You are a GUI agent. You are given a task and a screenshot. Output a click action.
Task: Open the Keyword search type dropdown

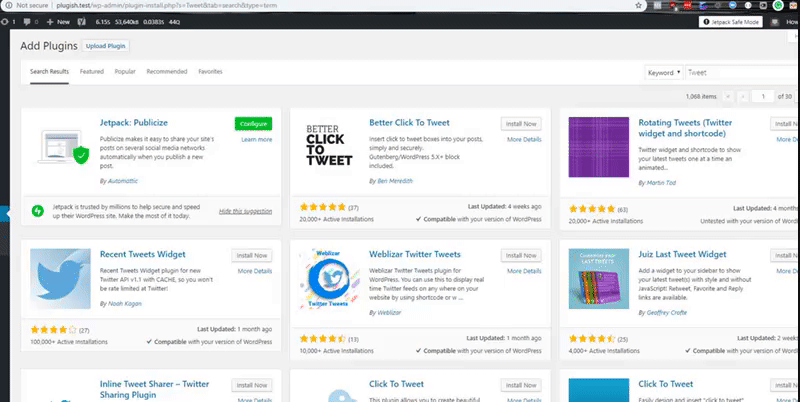pyautogui.click(x=664, y=72)
